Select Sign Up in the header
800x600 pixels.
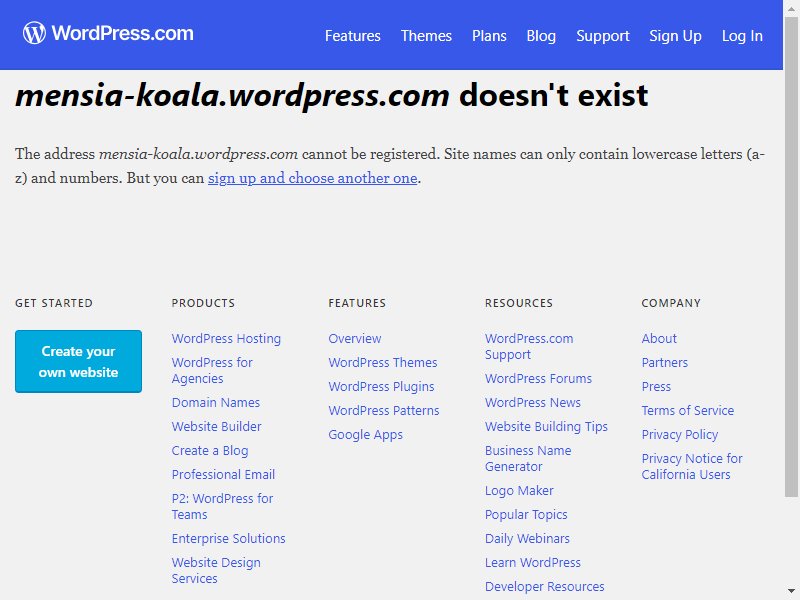(x=675, y=36)
